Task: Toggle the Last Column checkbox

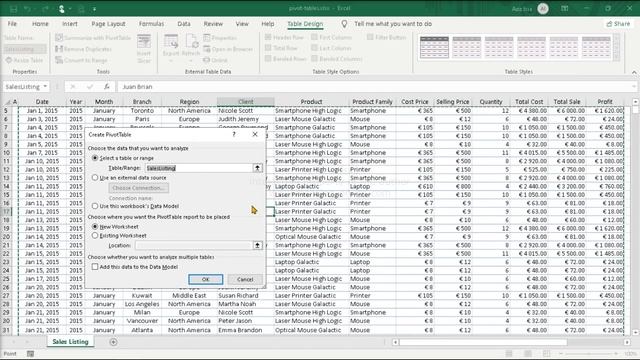Action: coord(315,48)
